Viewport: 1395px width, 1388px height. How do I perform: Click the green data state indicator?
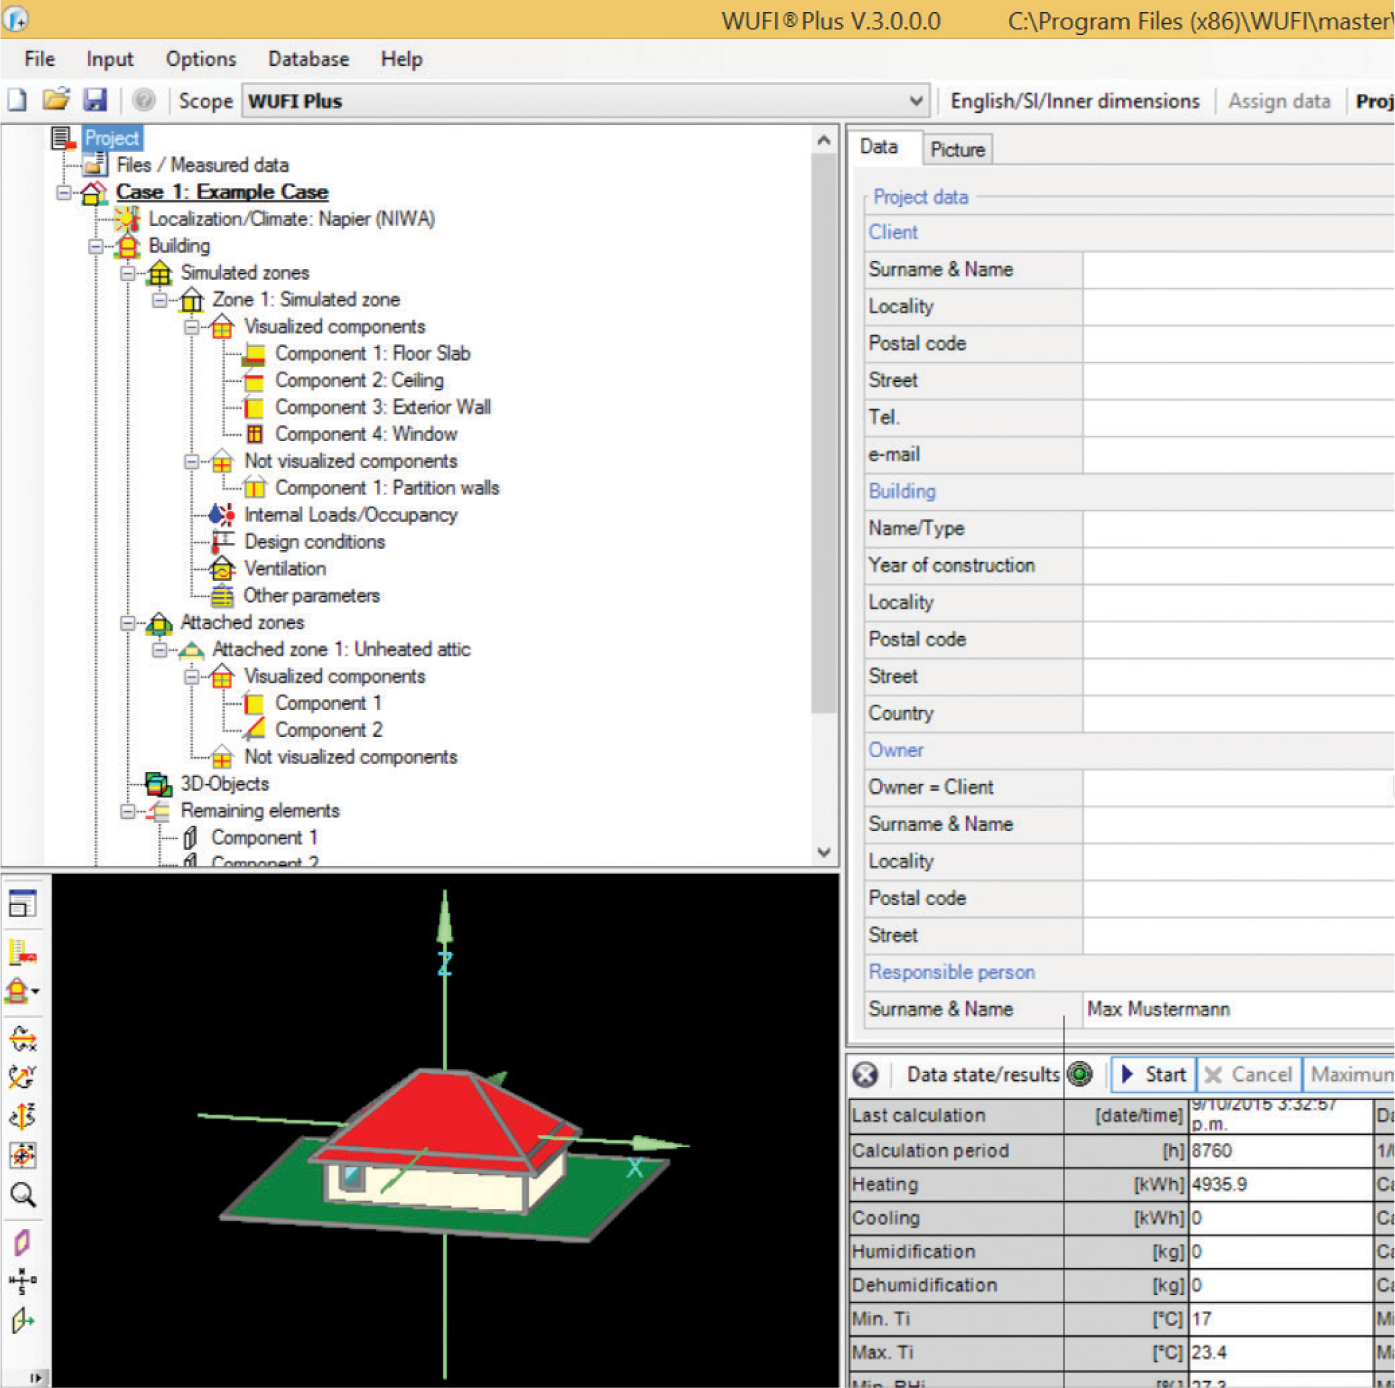1079,1075
